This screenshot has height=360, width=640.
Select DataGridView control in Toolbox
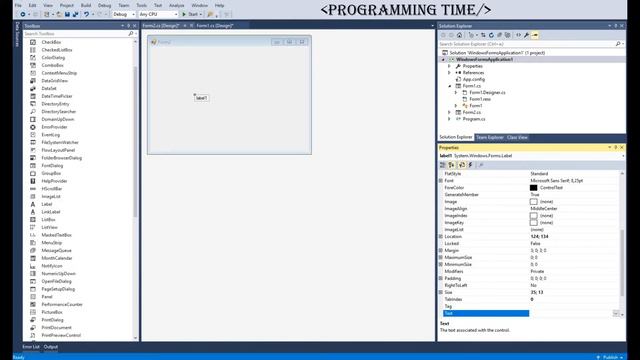pyautogui.click(x=55, y=81)
